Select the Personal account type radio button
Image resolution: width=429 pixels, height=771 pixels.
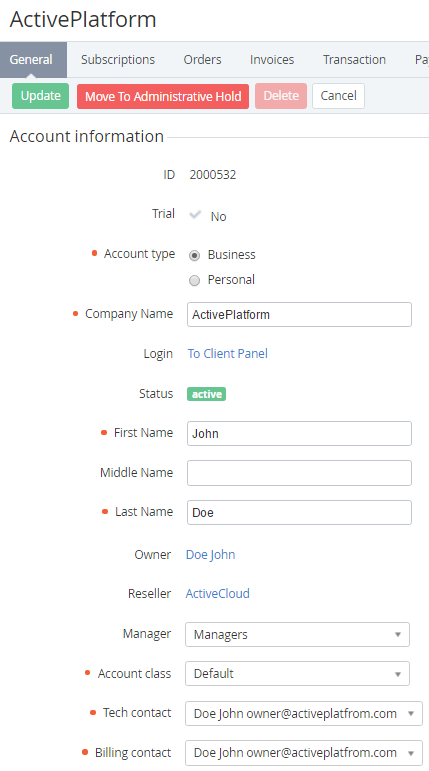point(195,280)
